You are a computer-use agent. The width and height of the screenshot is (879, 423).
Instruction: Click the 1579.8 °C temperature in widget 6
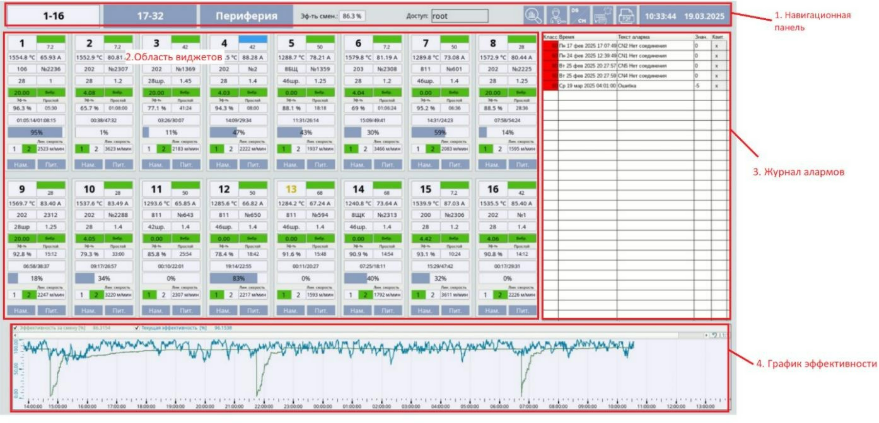pos(358,57)
